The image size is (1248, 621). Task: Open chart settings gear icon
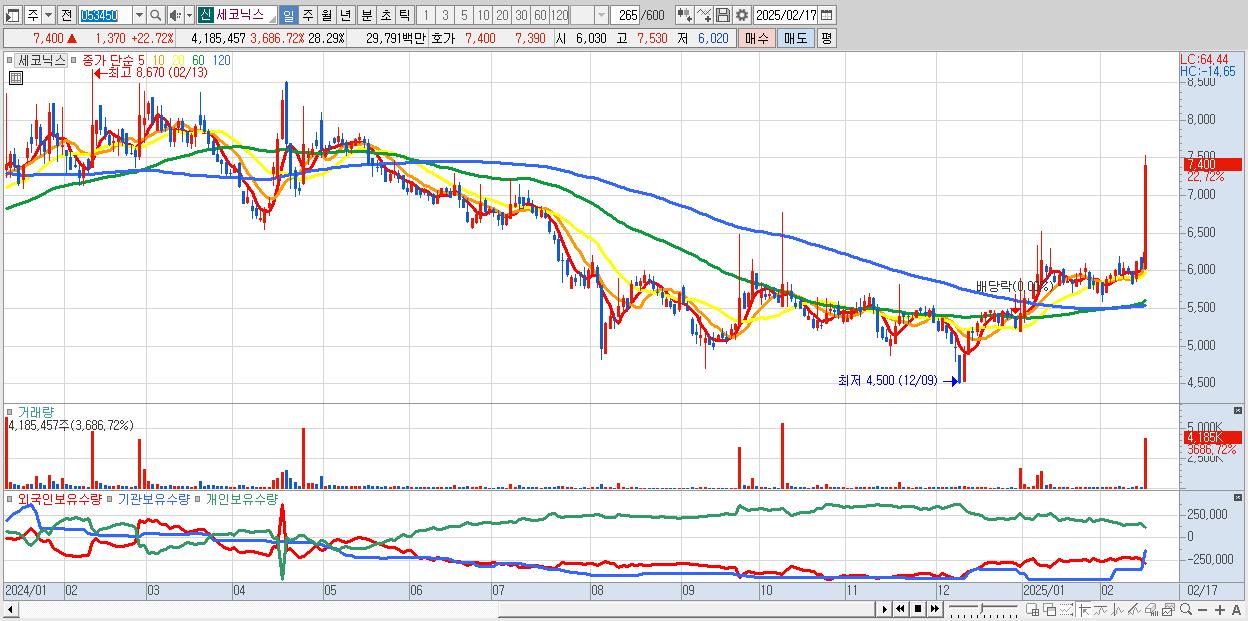pos(741,15)
